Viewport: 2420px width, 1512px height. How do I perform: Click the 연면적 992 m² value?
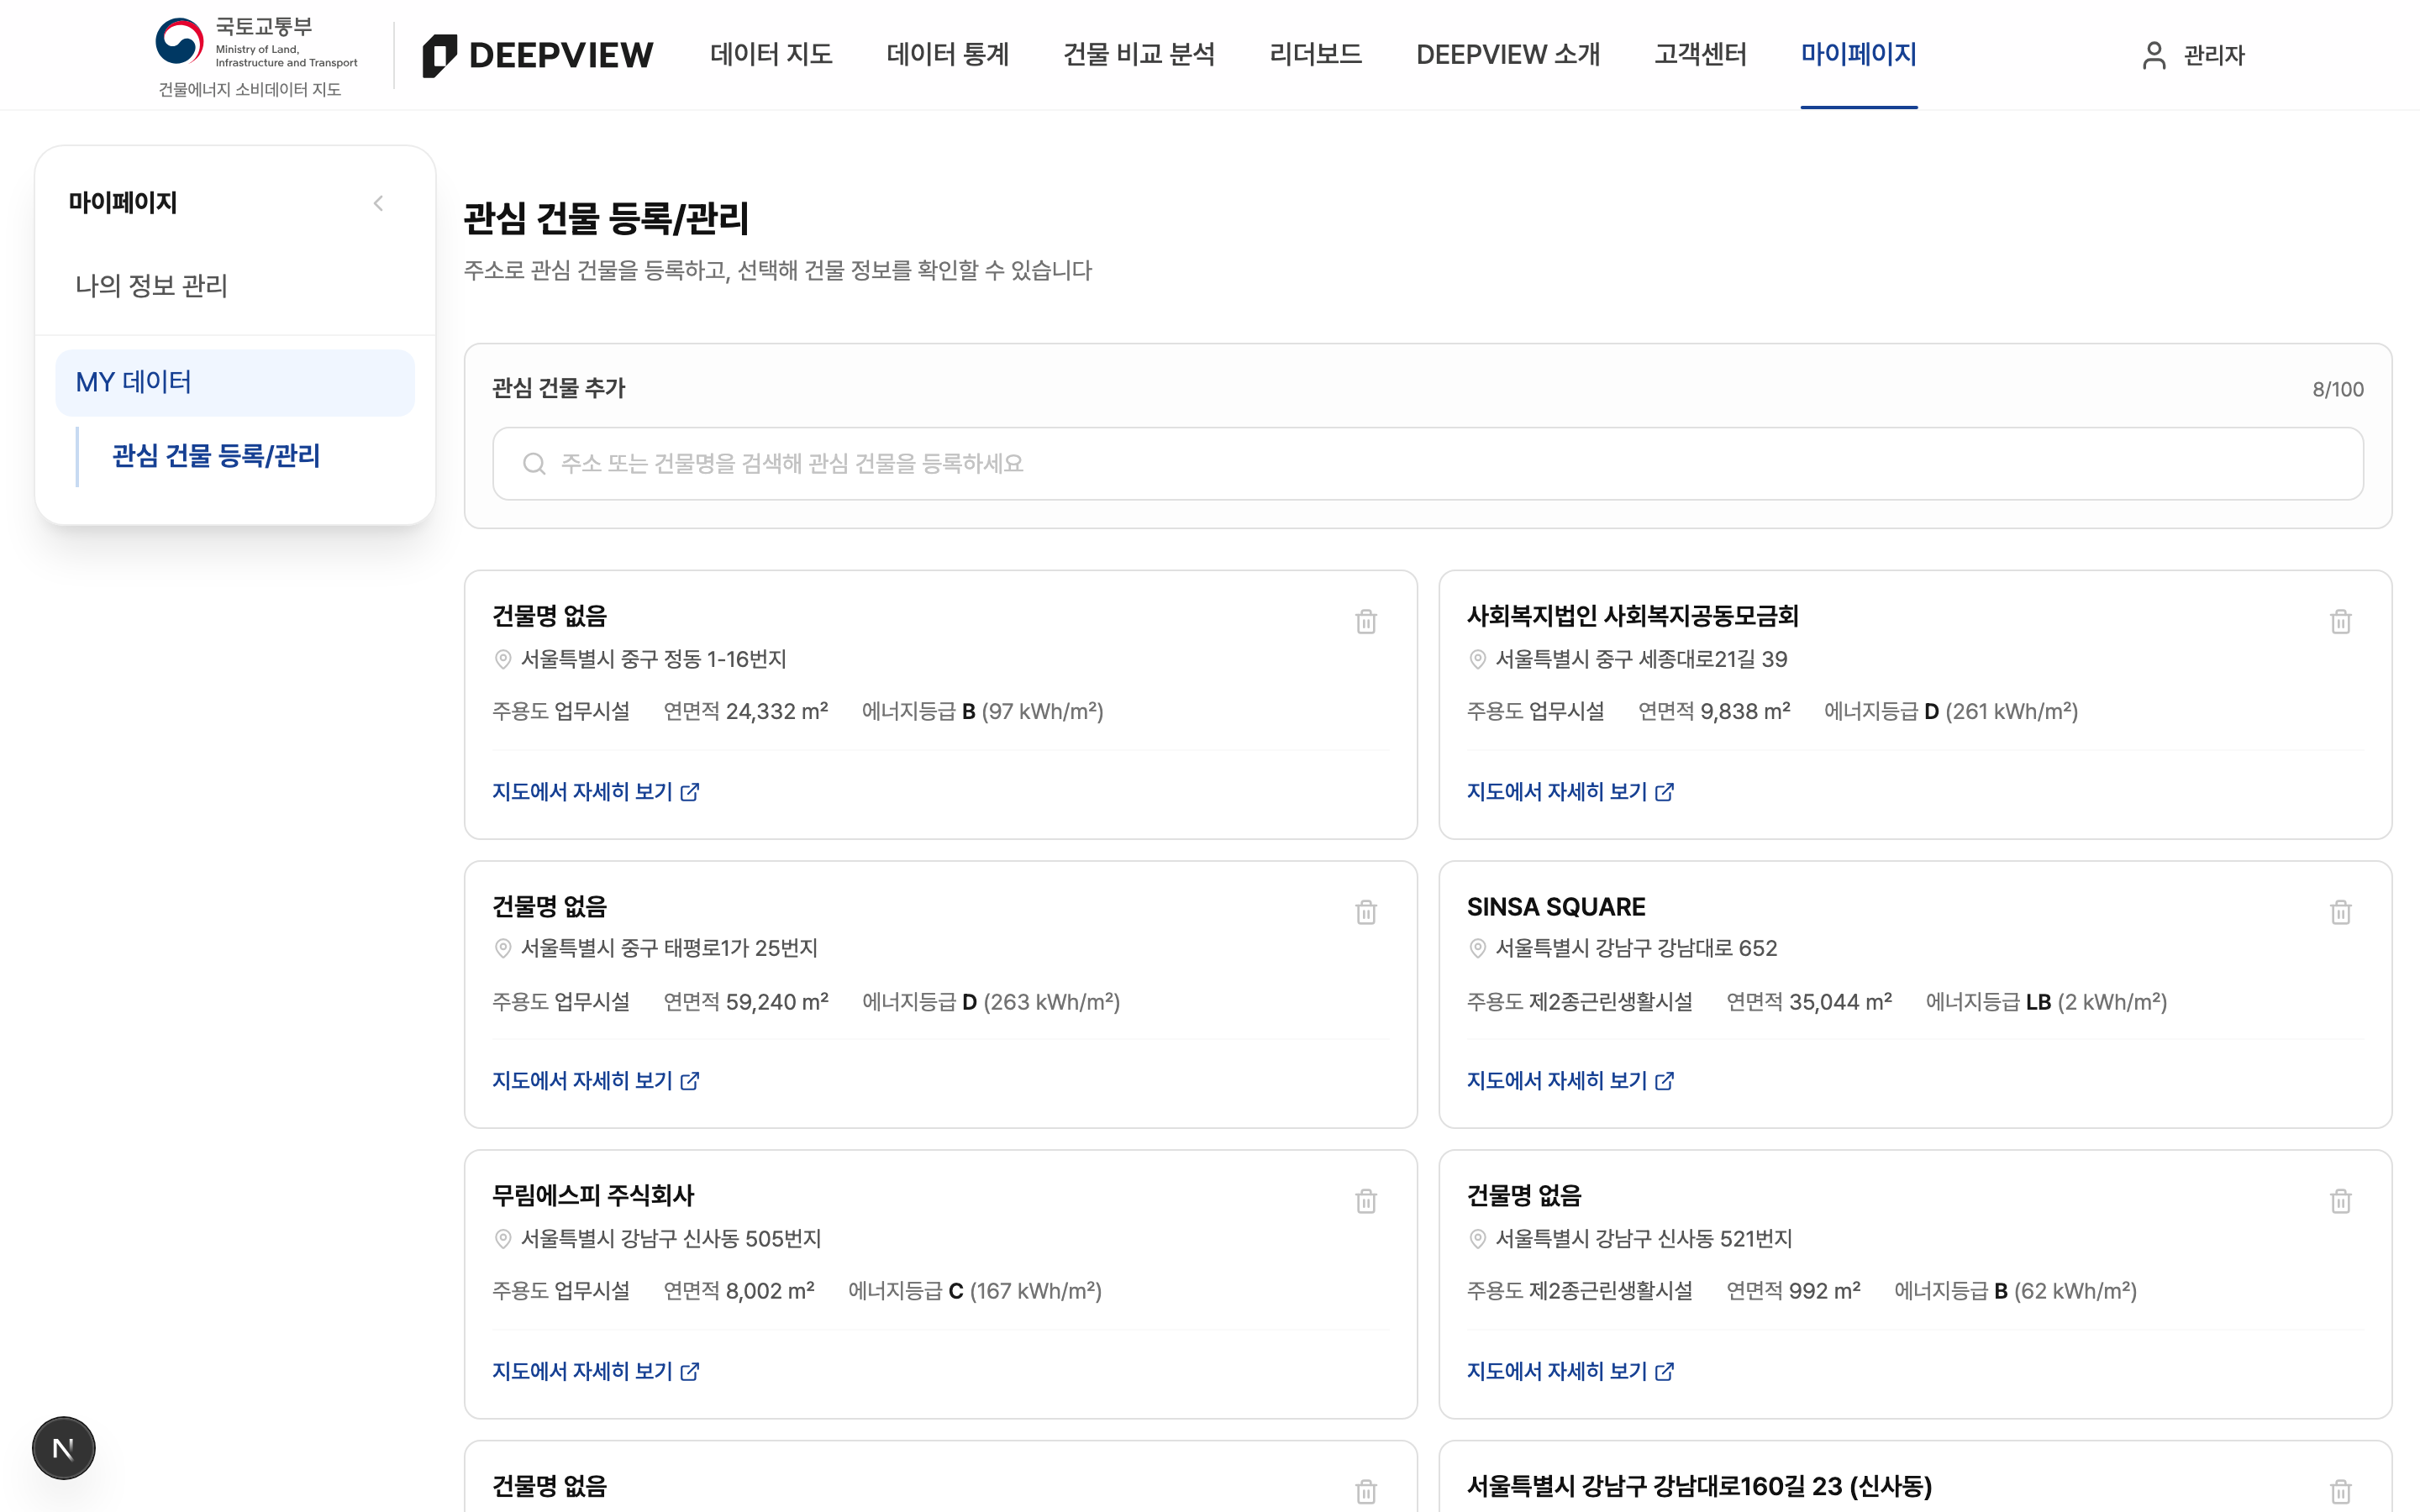point(1794,1291)
